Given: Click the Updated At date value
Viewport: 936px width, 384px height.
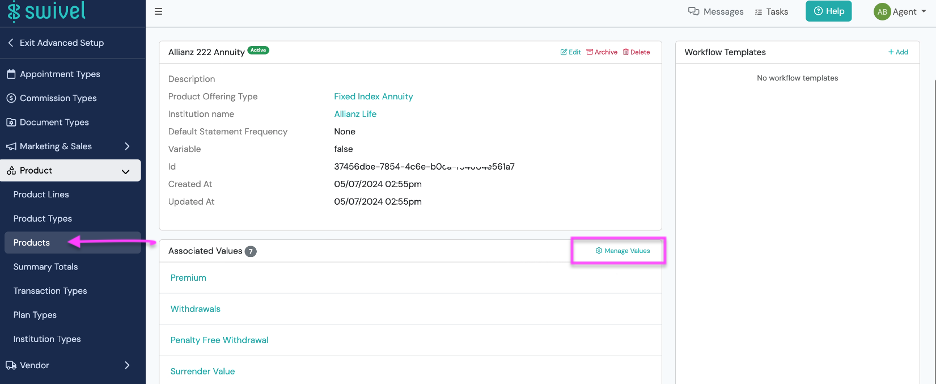Looking at the screenshot, I should pos(378,202).
